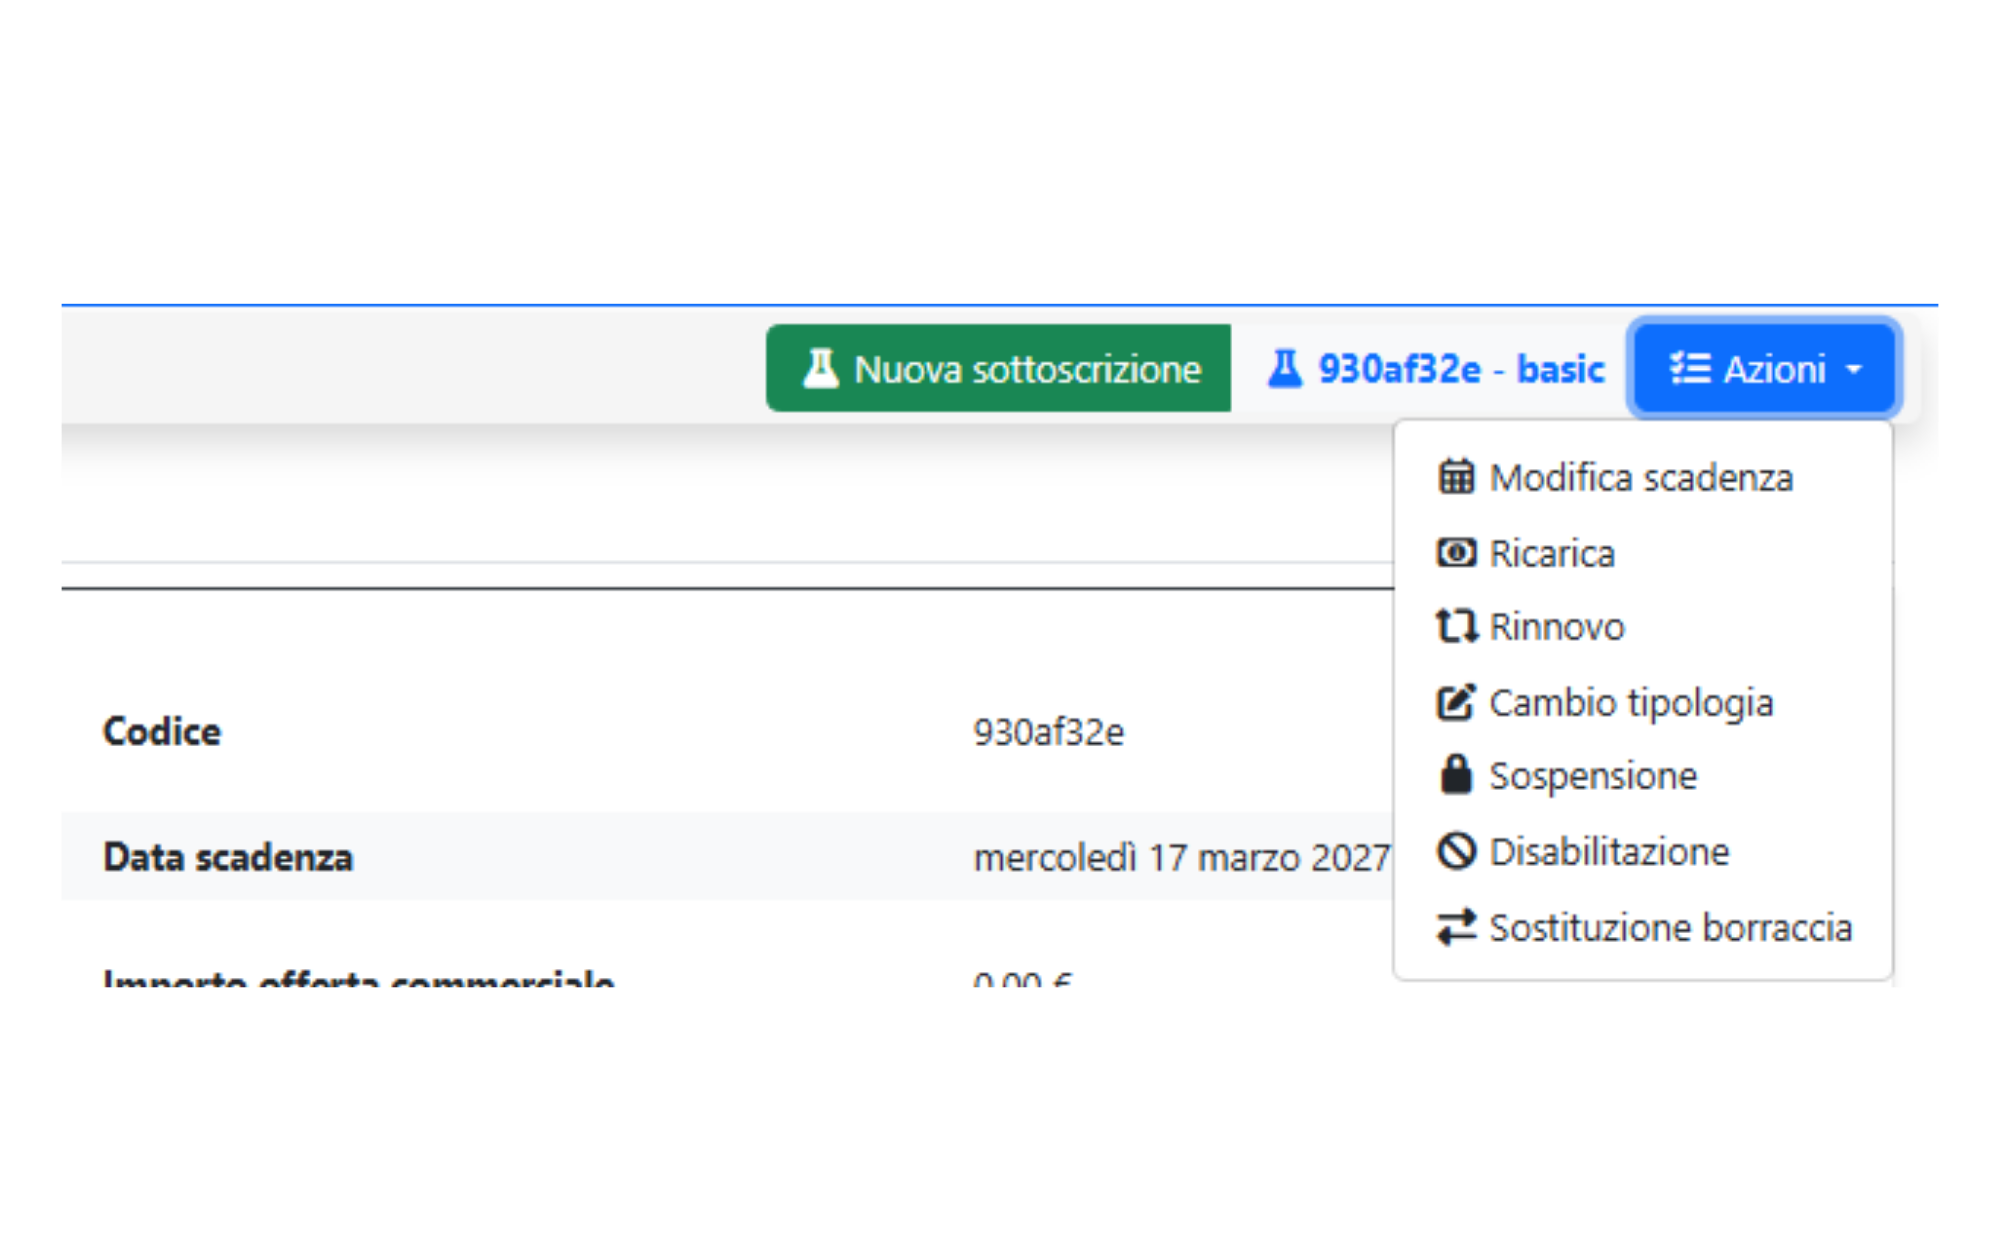2000x1250 pixels.
Task: Select Modifica scadenza from the menu
Action: click(1641, 478)
